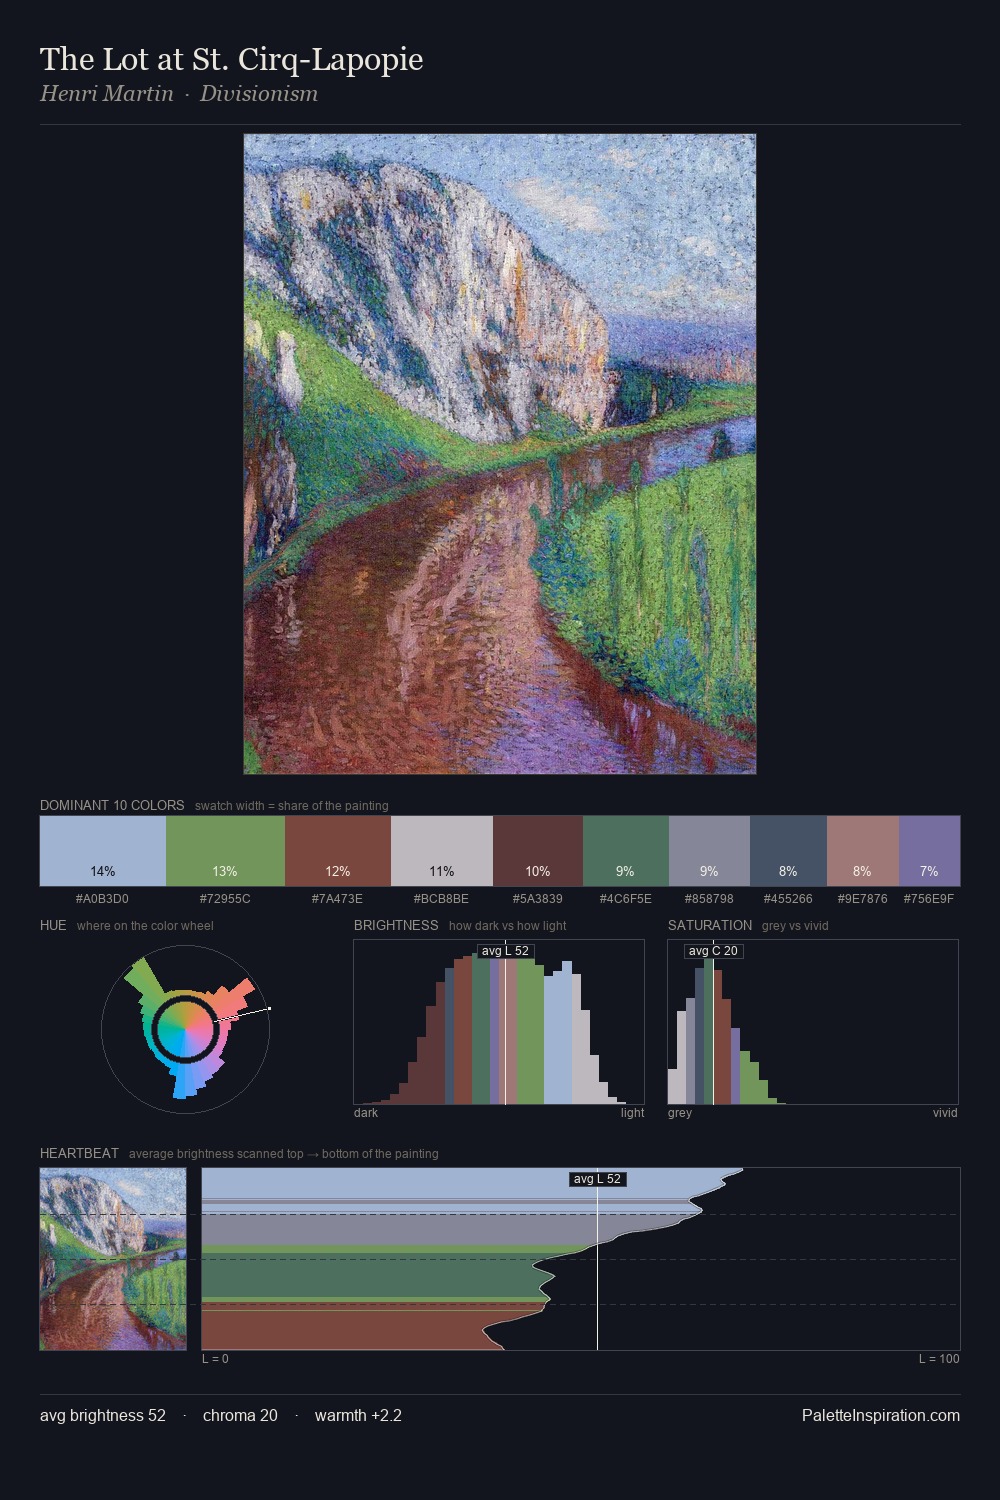Click the '#BCB8BE' hex code text
The width and height of the screenshot is (1000, 1500).
(441, 899)
